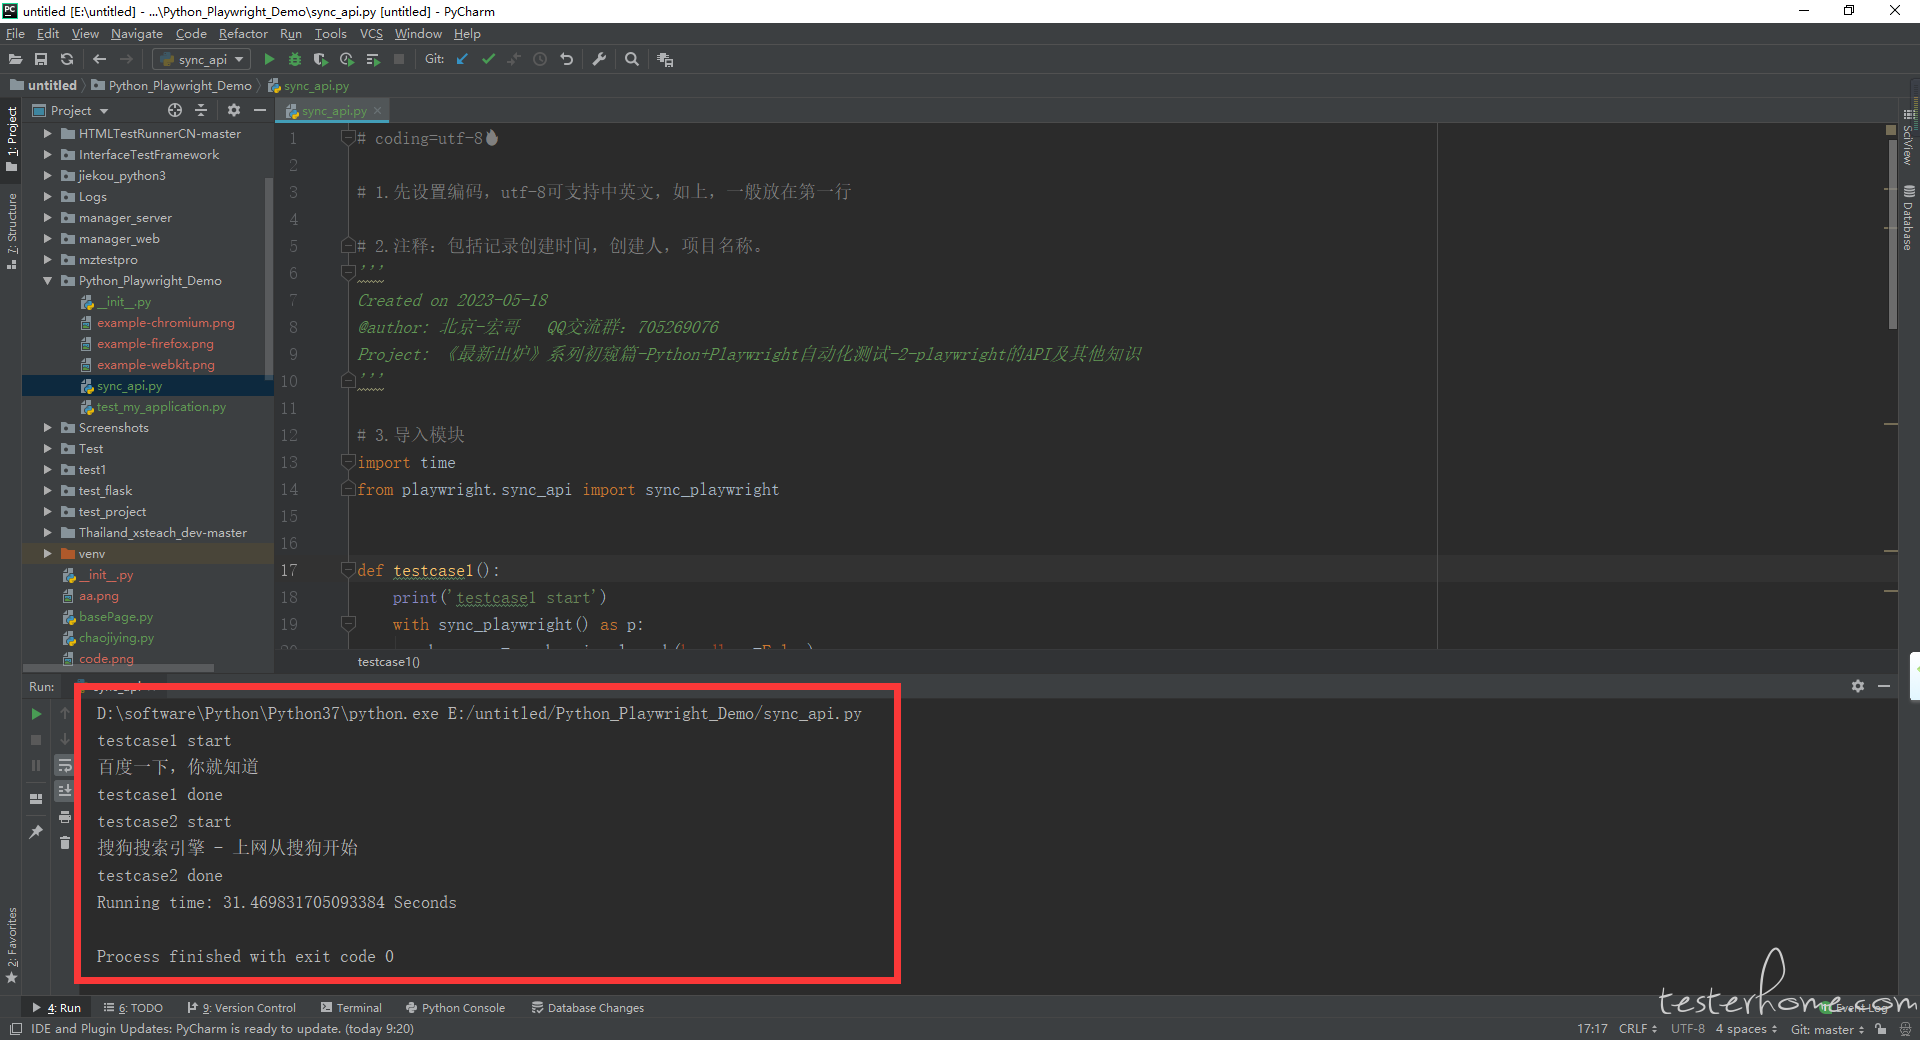Open Search Everywhere magnifier icon

632,60
